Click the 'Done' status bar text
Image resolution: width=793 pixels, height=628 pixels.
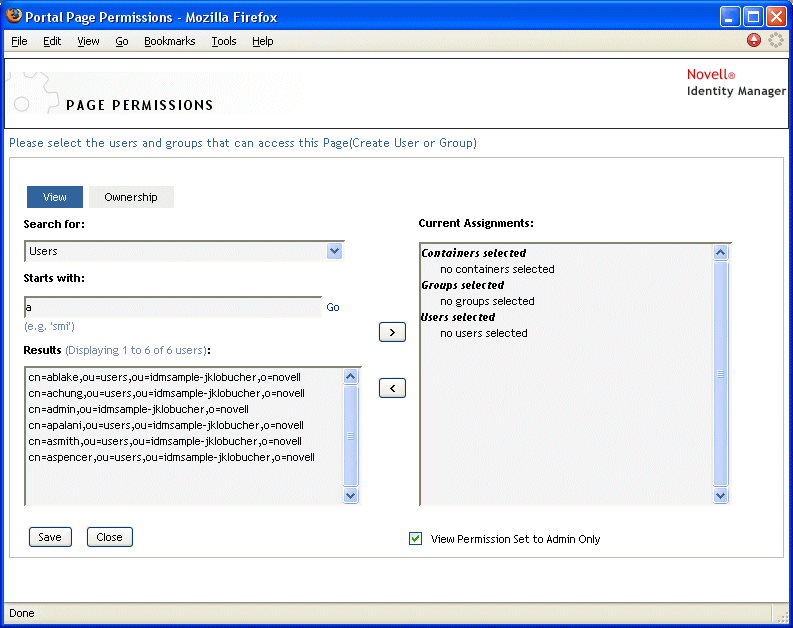pos(22,613)
